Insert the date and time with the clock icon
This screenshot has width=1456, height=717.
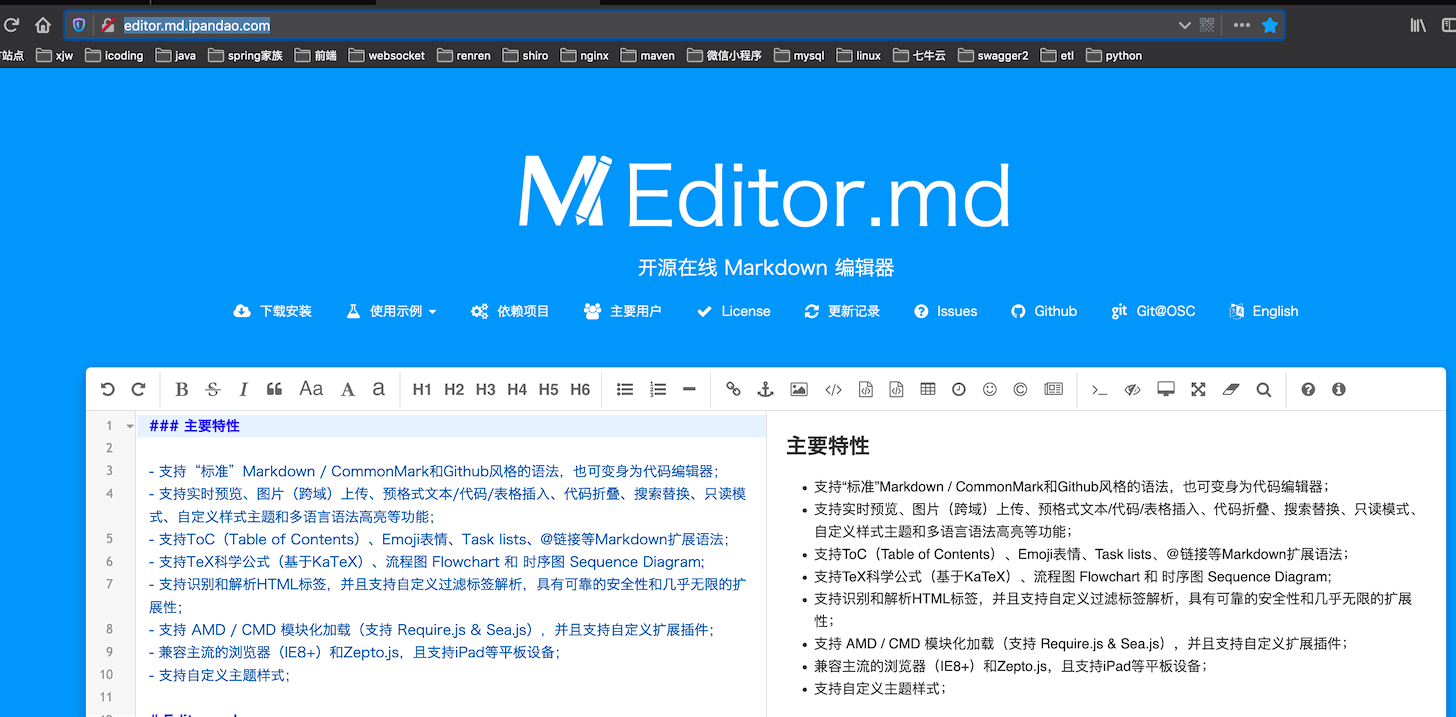[959, 390]
